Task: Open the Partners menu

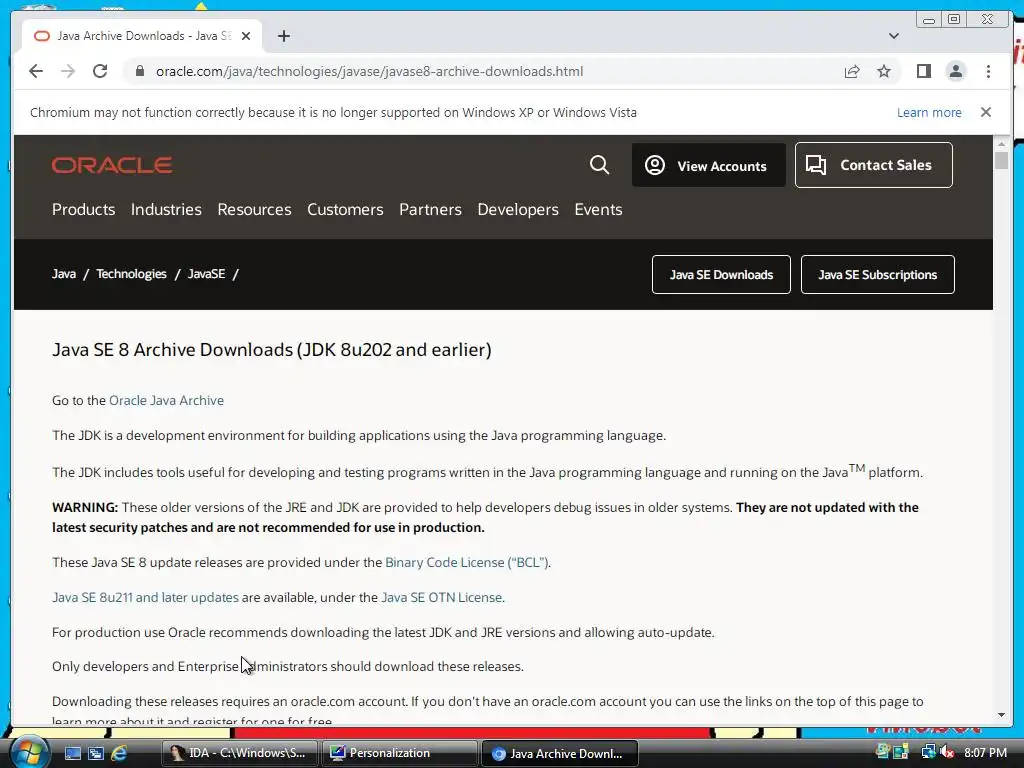Action: [430, 210]
